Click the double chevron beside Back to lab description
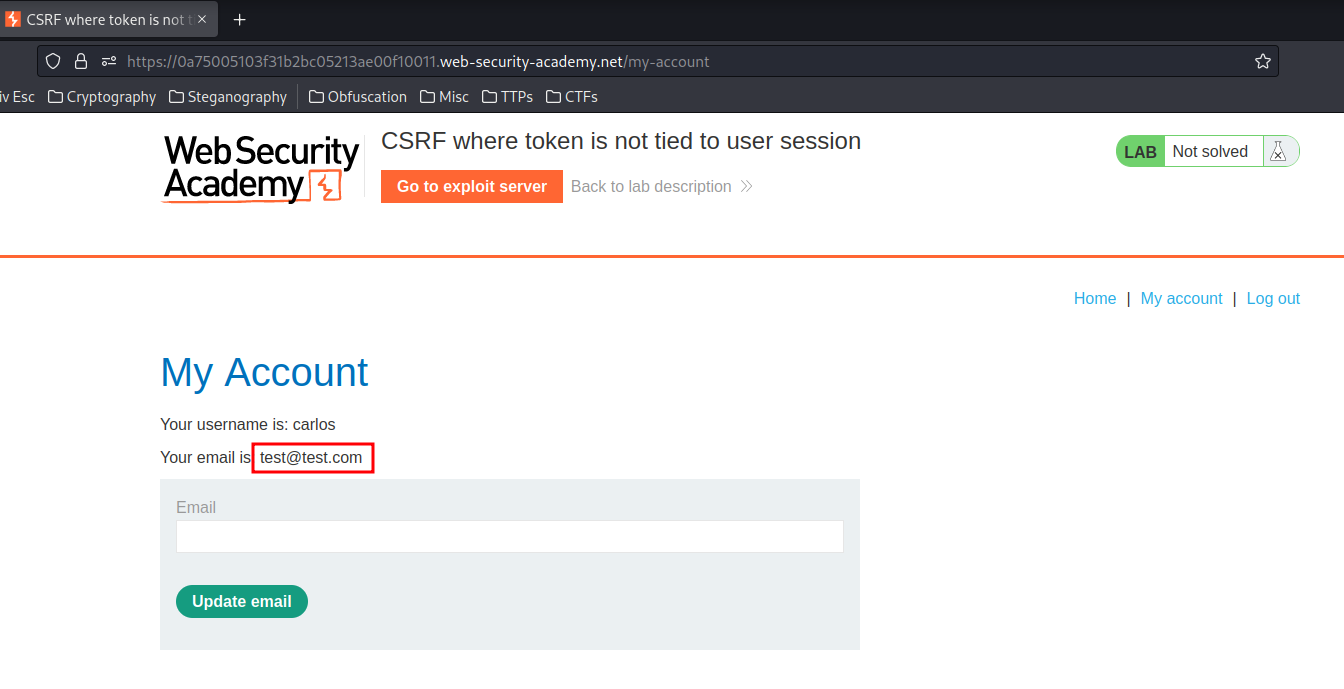 (x=746, y=186)
